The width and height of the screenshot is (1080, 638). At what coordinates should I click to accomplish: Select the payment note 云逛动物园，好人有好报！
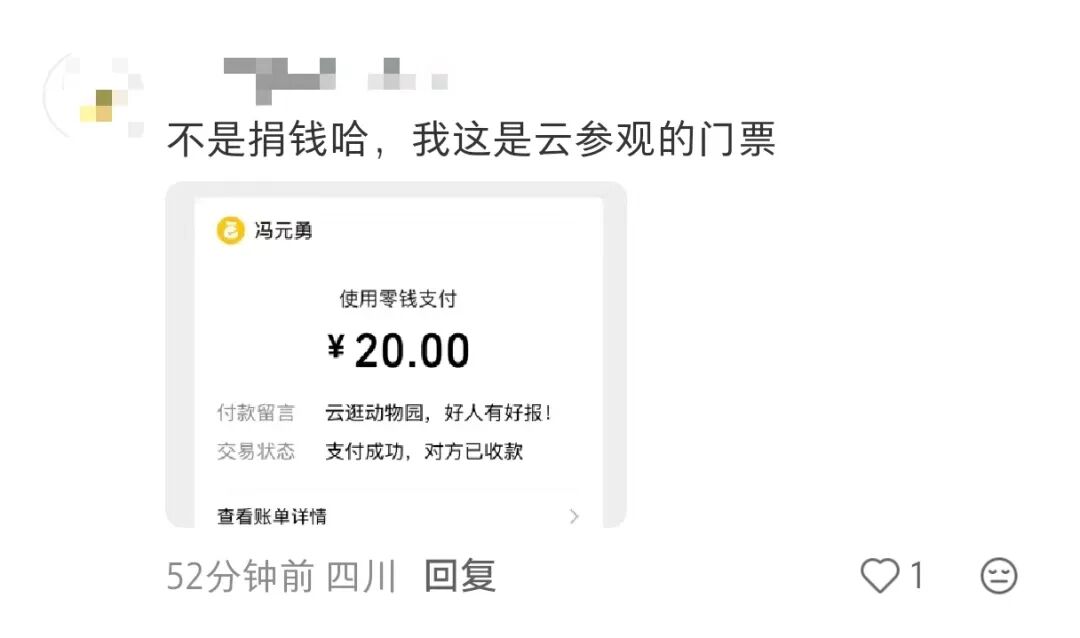pos(438,412)
